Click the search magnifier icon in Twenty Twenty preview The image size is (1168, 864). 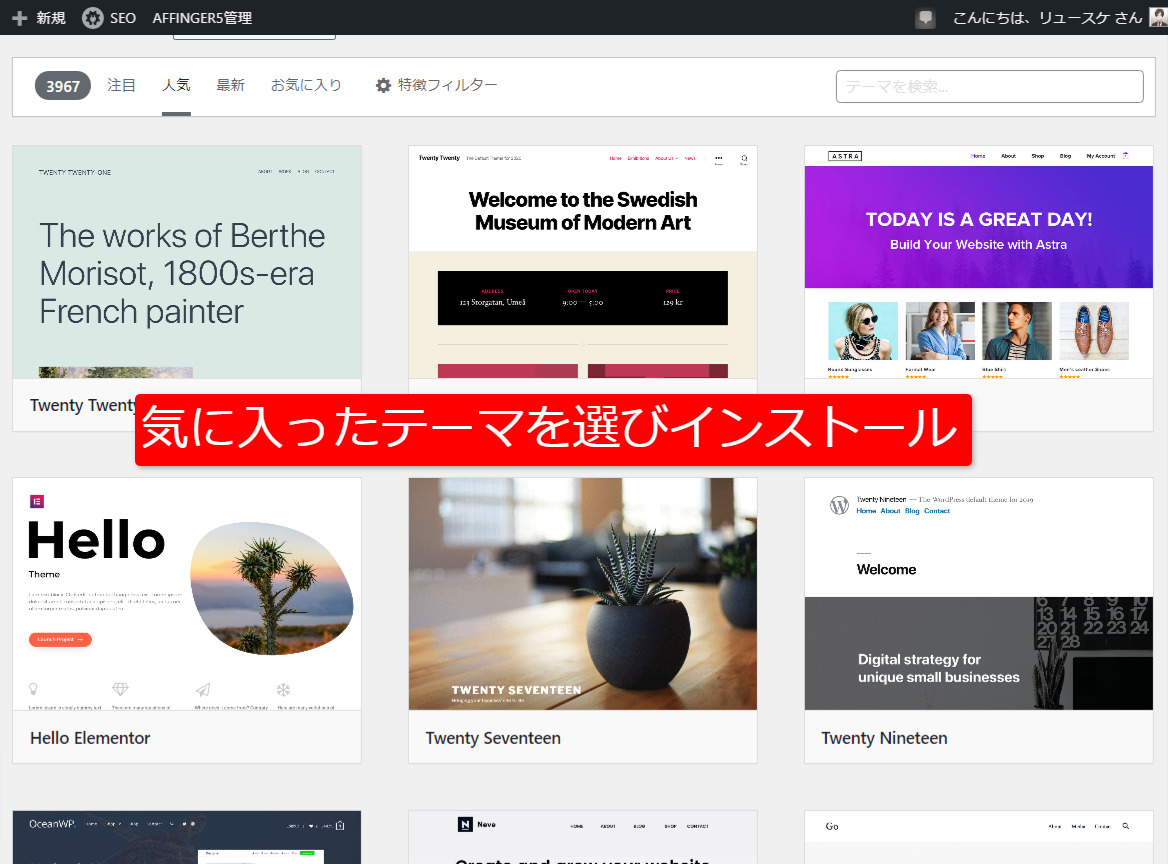(x=743, y=158)
